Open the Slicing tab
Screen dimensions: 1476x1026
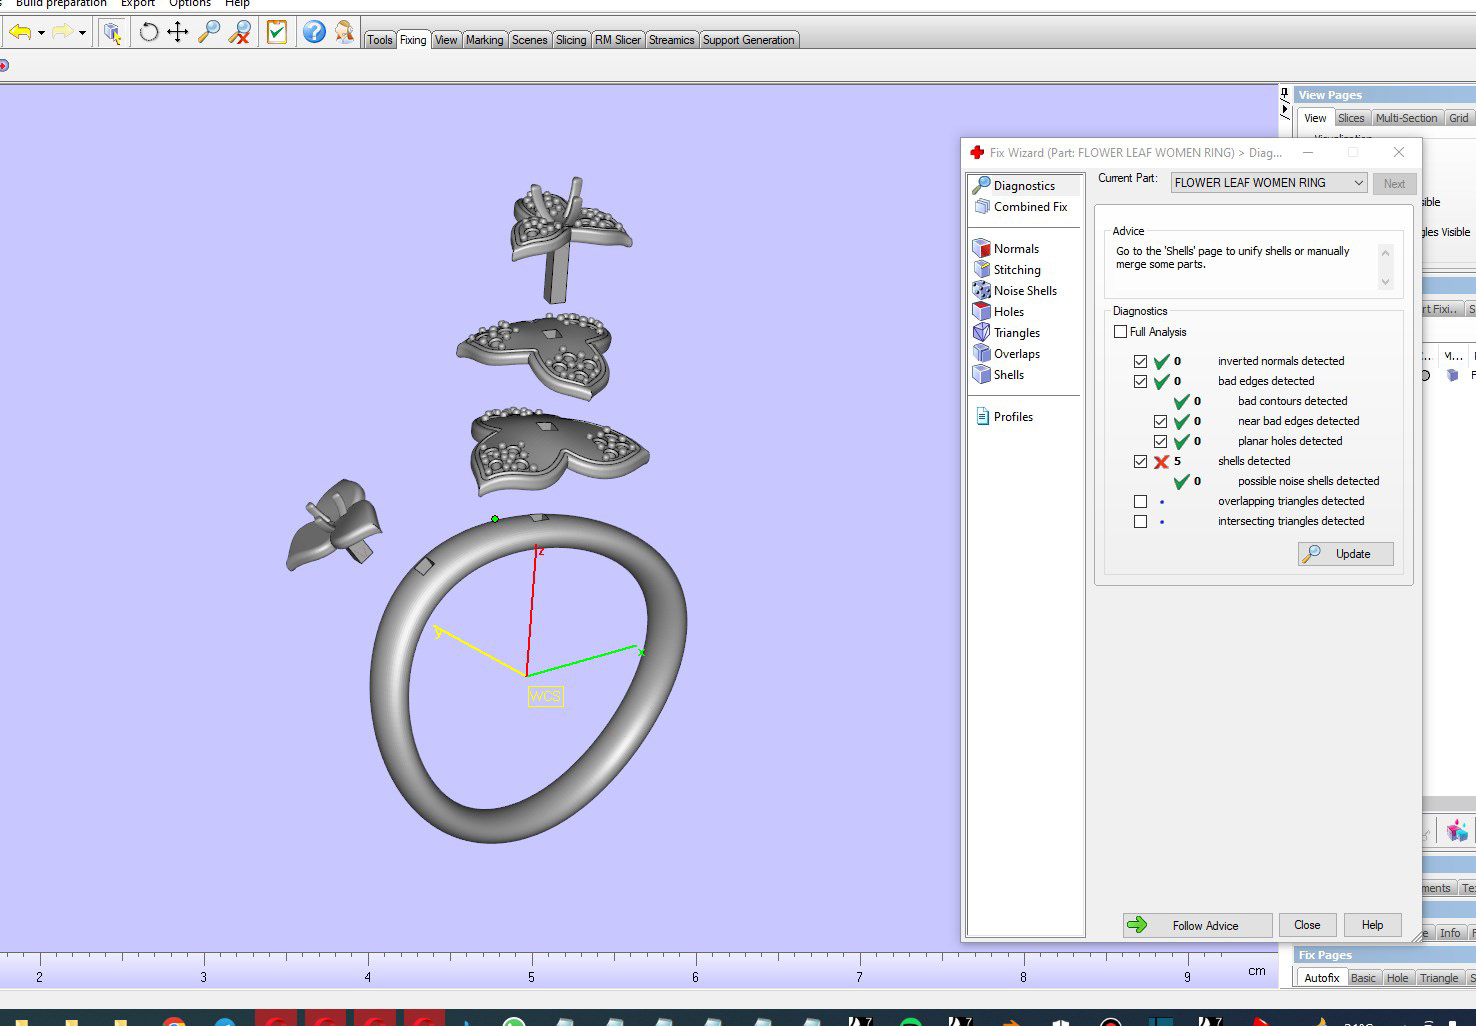coord(571,40)
